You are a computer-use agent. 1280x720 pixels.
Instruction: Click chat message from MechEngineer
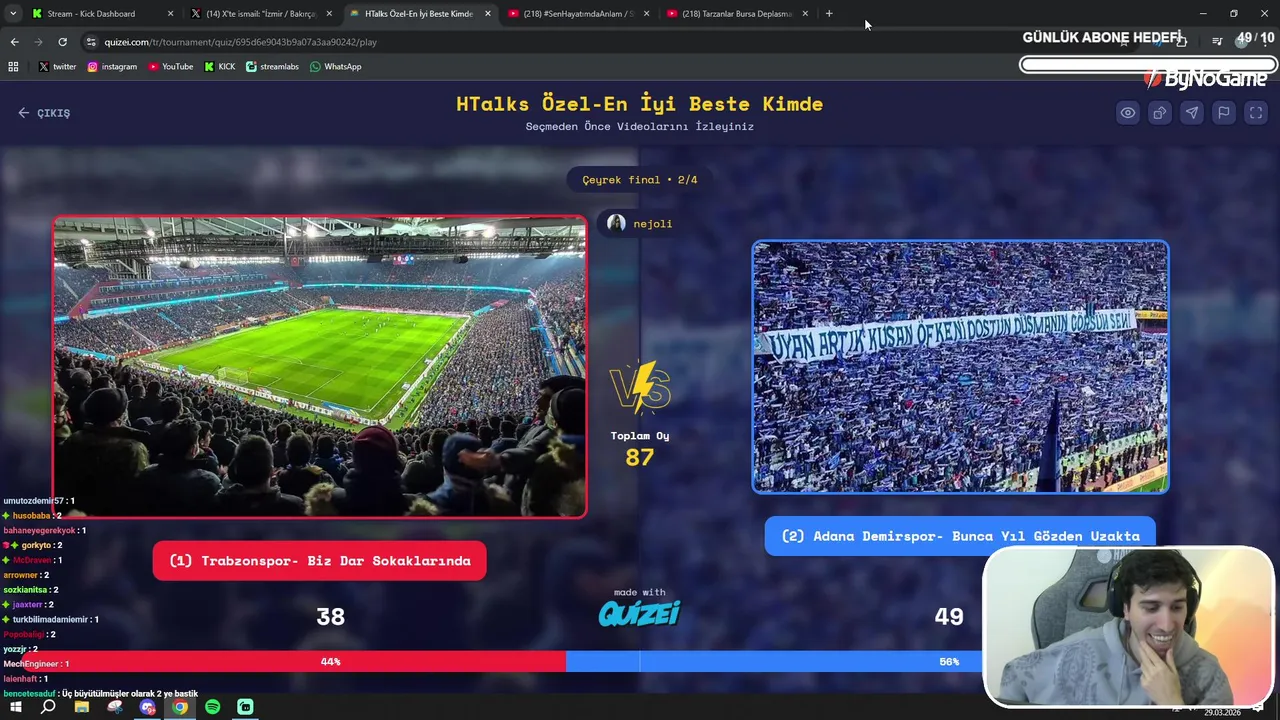pos(36,664)
